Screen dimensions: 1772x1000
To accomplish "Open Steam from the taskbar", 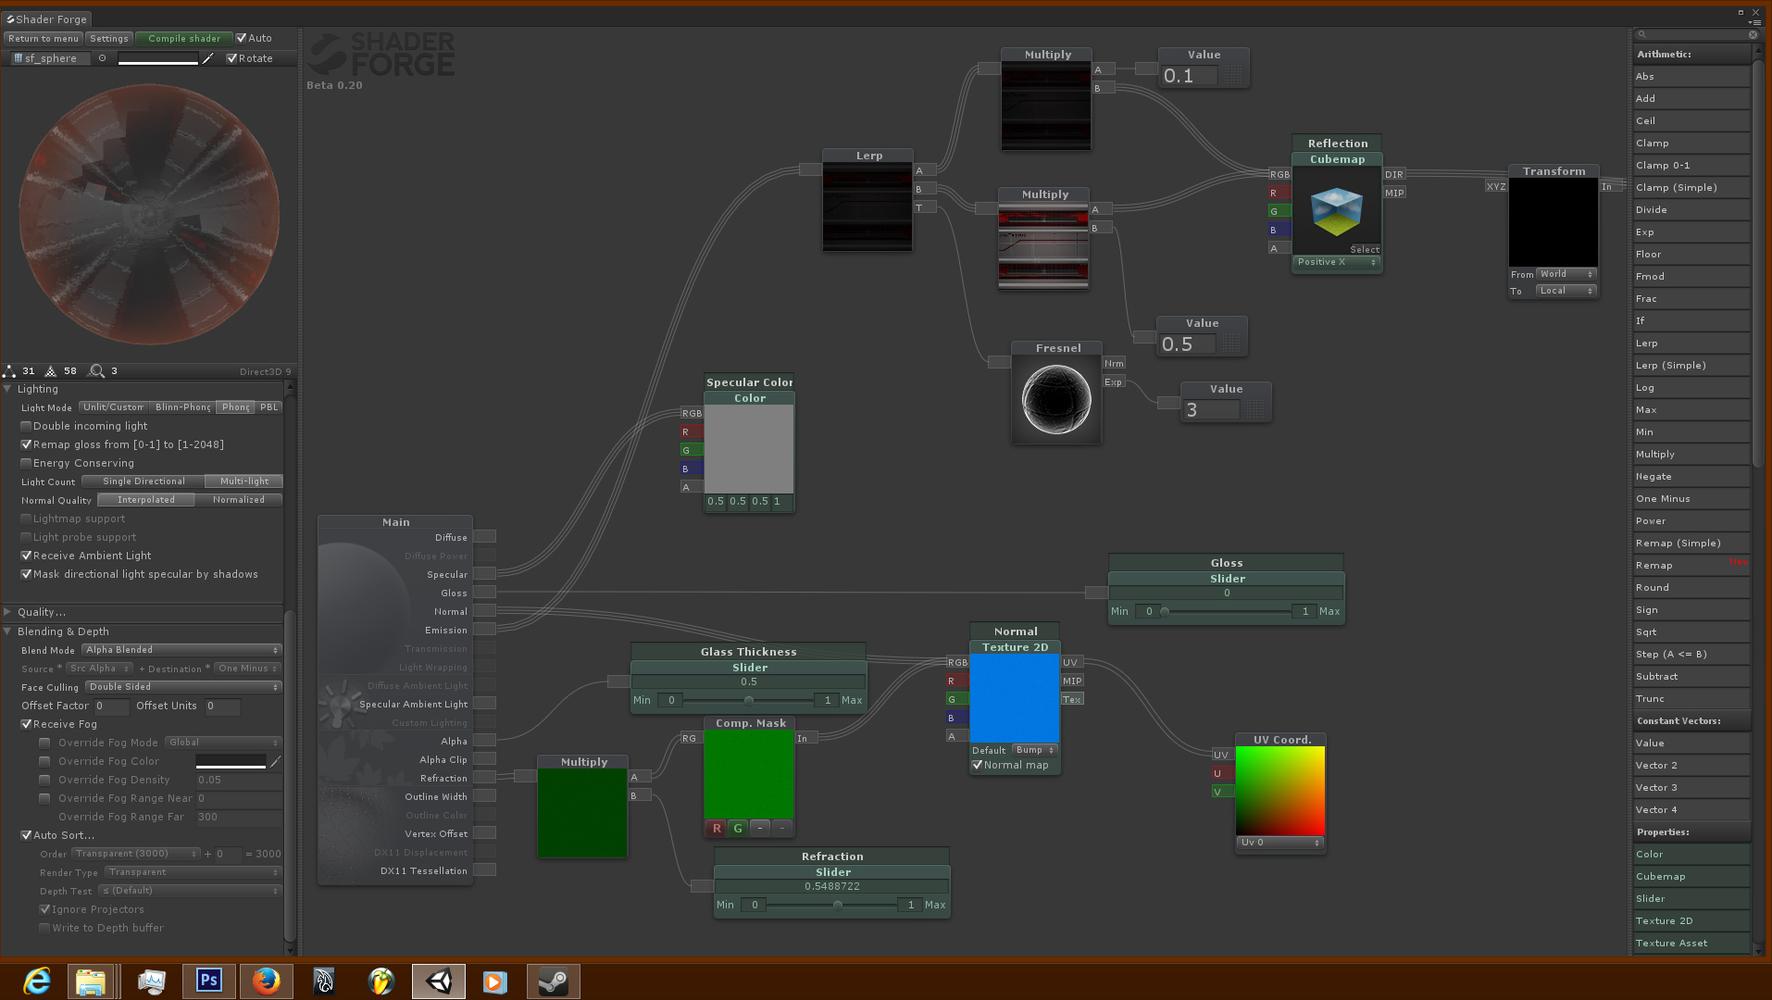I will tap(553, 981).
